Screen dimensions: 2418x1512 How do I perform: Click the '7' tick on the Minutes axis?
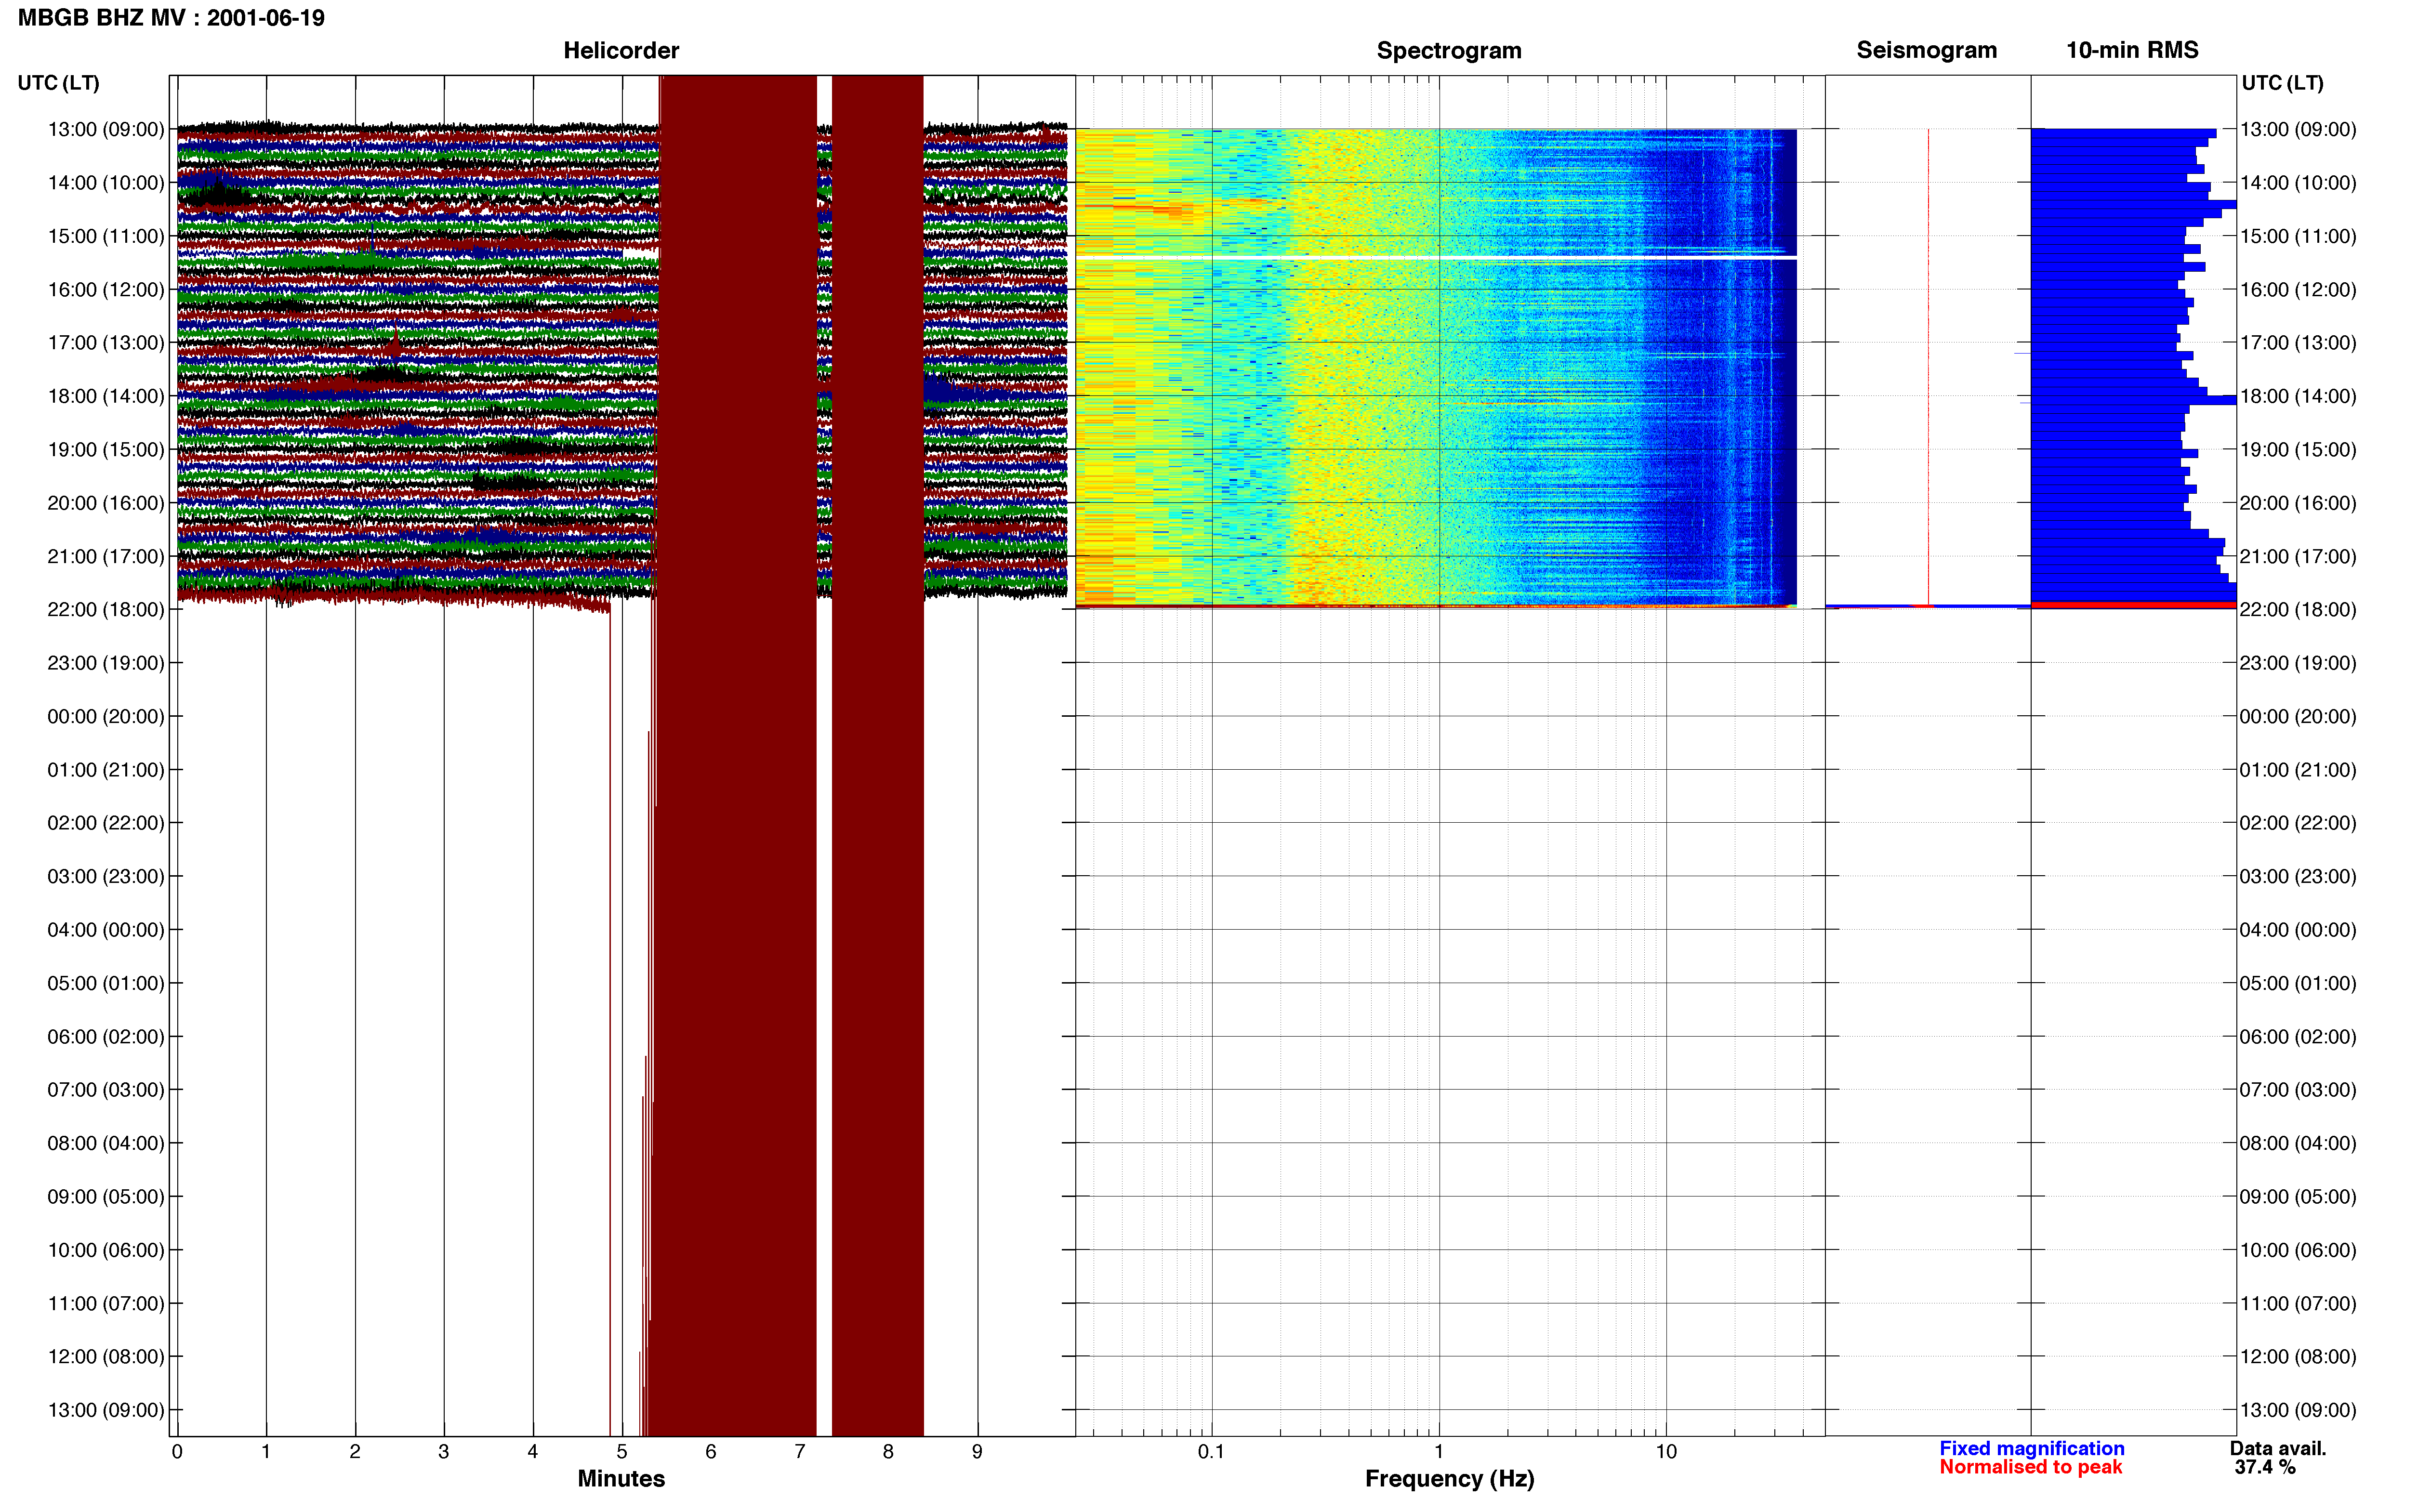pyautogui.click(x=800, y=1452)
